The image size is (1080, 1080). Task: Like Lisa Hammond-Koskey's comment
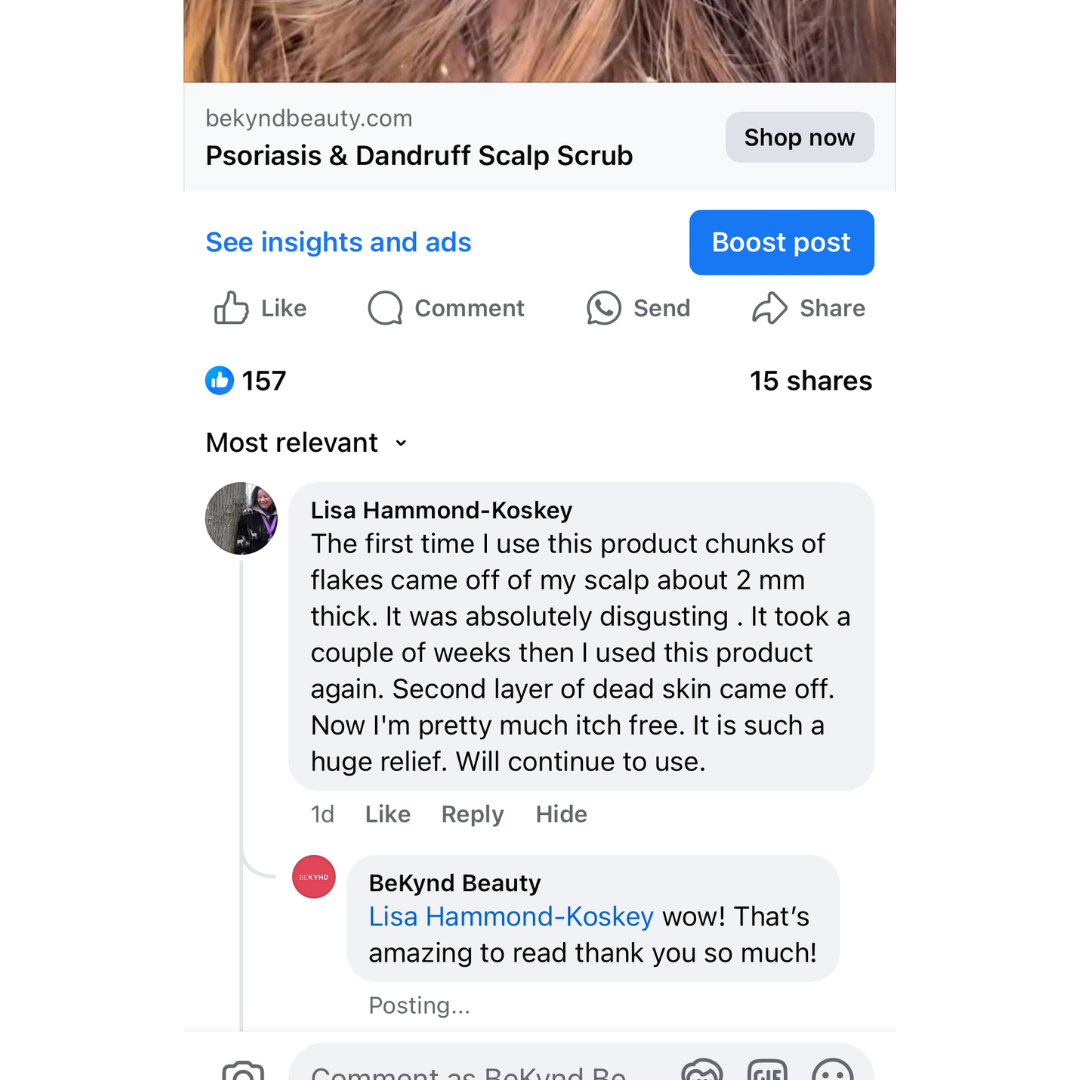coord(388,814)
